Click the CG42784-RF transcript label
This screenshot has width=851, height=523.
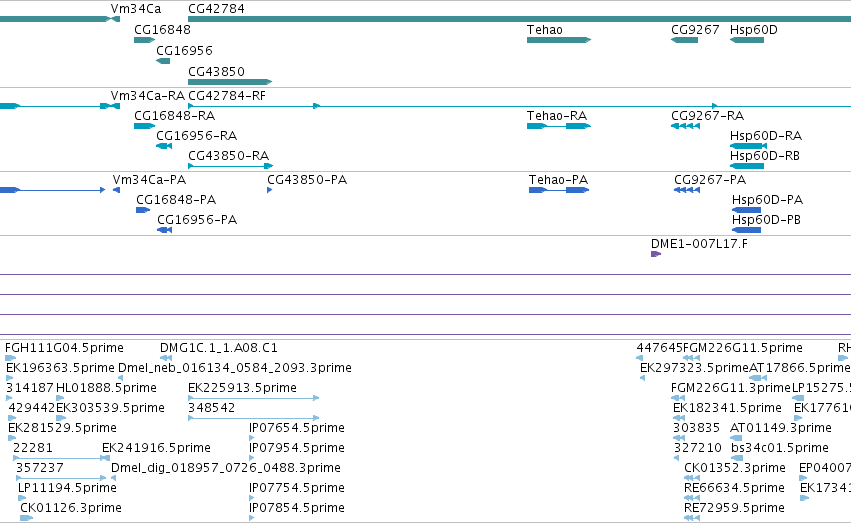(x=227, y=96)
